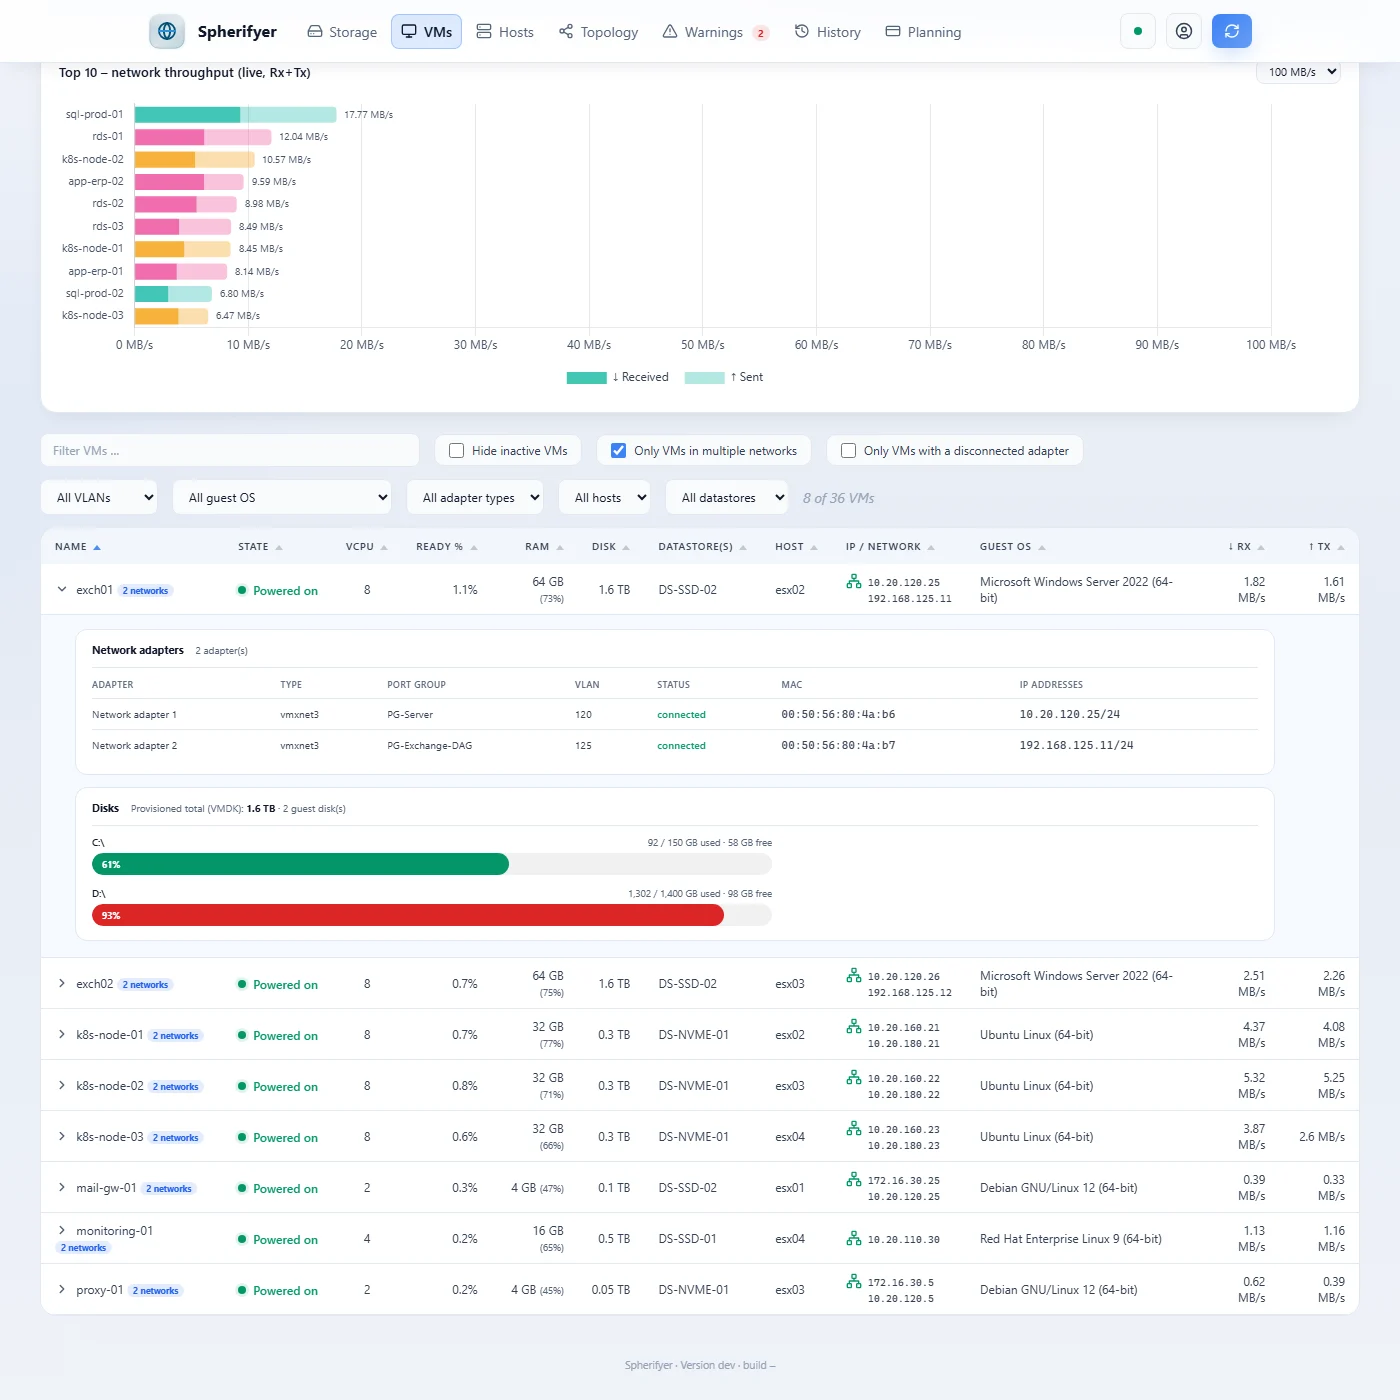The height and width of the screenshot is (1400, 1400).
Task: Click the green connection status indicator
Action: [x=1138, y=31]
